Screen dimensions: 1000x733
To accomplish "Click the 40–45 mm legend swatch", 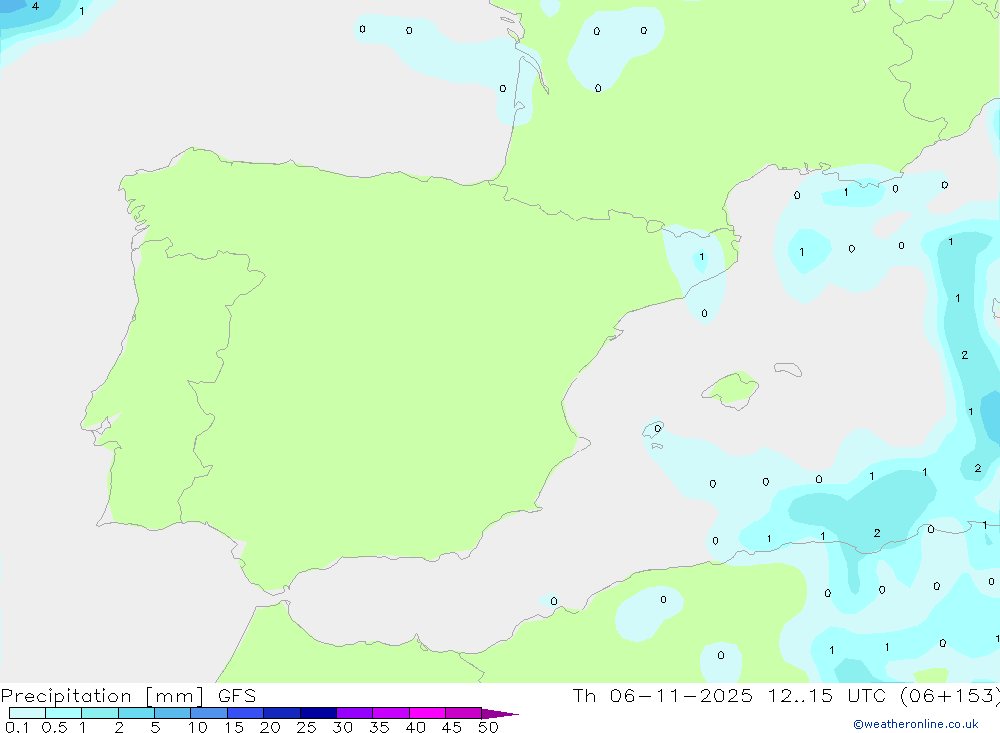I will (x=427, y=713).
